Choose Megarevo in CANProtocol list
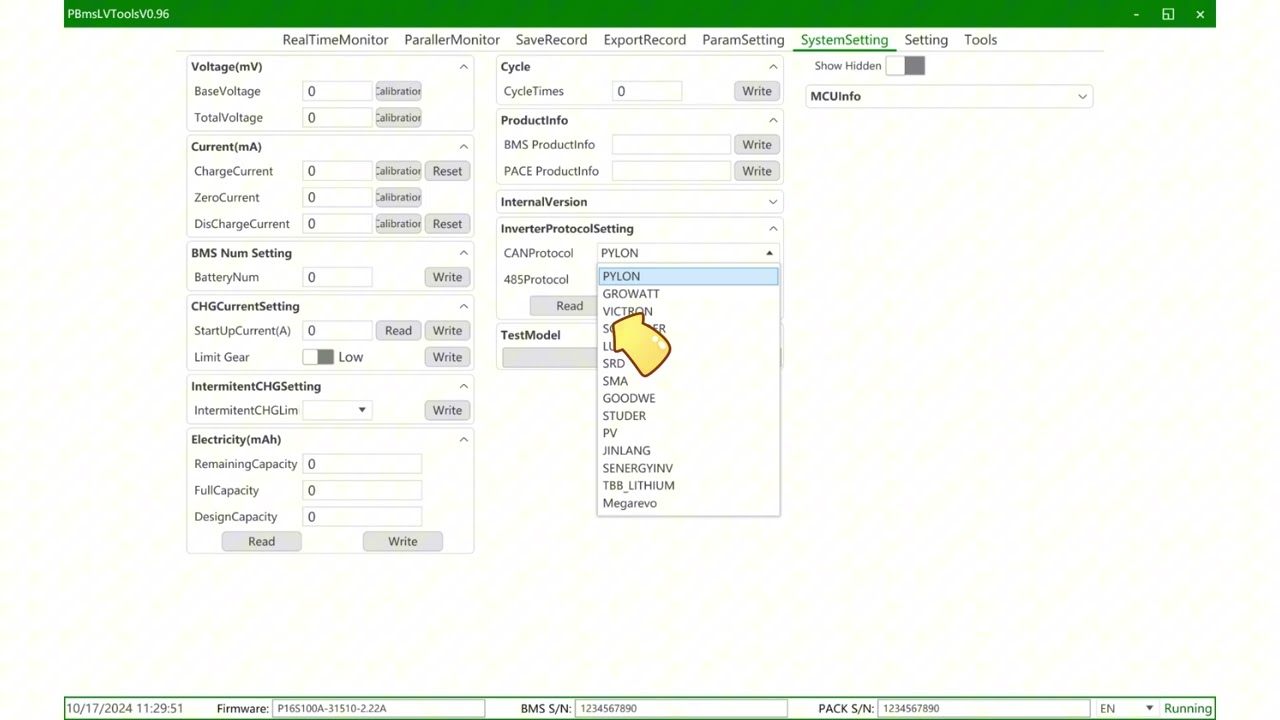Viewport: 1280px width, 720px height. tap(688, 503)
